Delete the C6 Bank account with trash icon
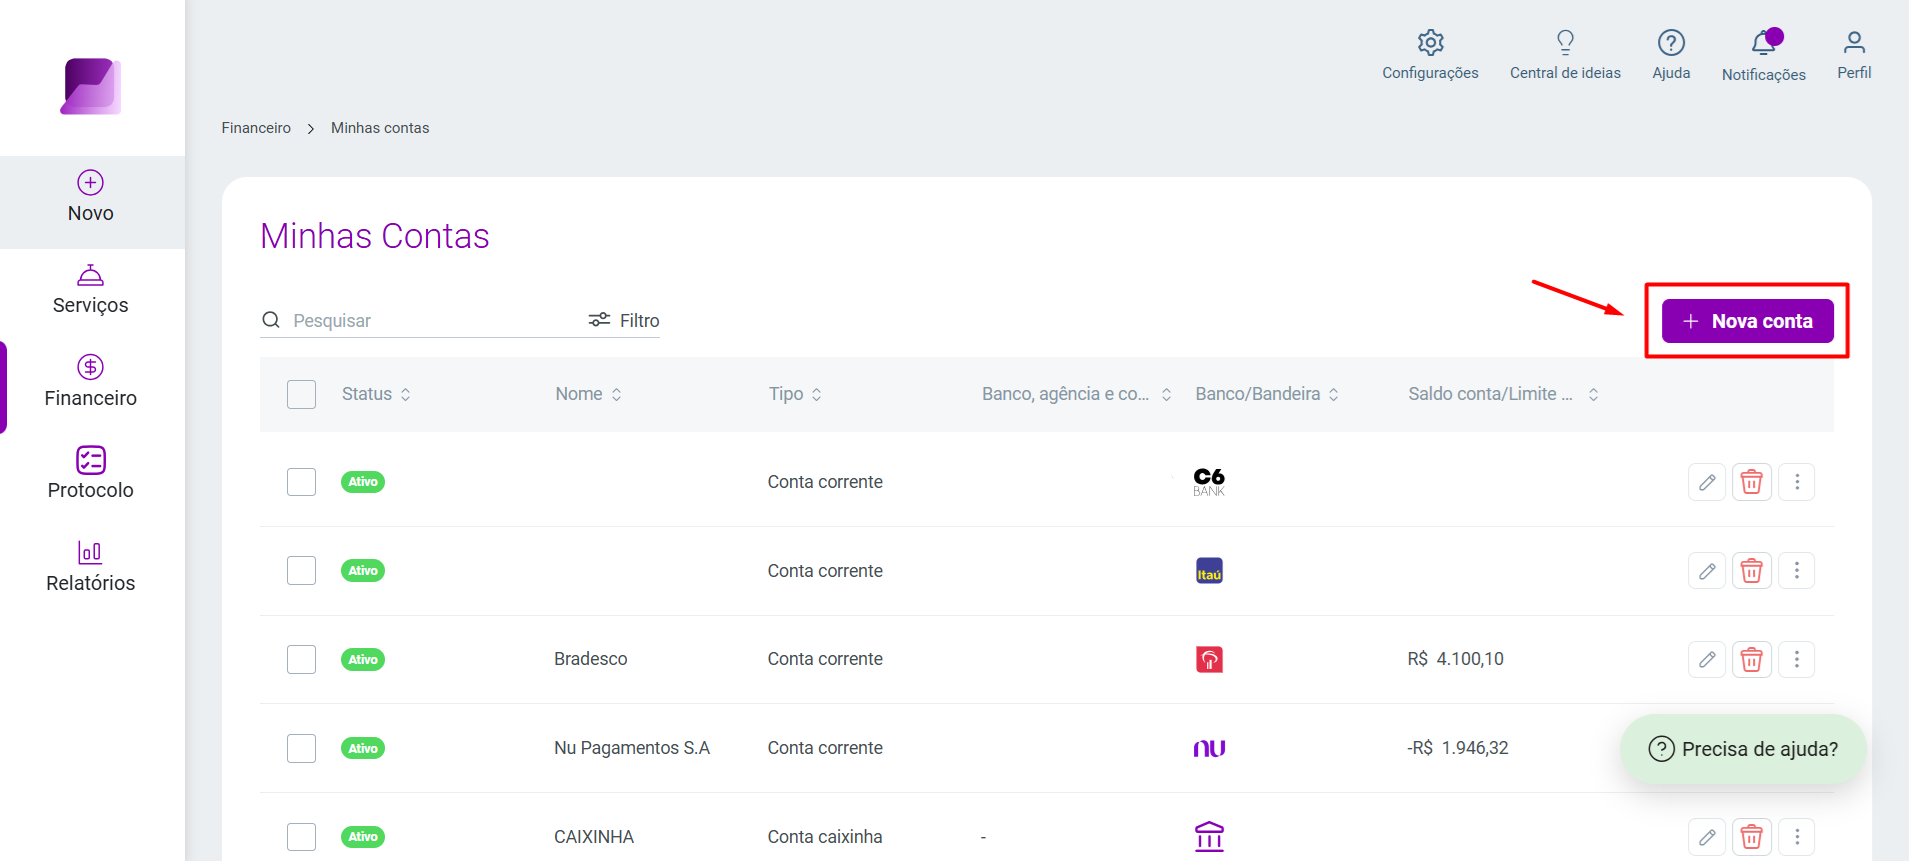Viewport: 1909px width, 863px height. (x=1752, y=482)
